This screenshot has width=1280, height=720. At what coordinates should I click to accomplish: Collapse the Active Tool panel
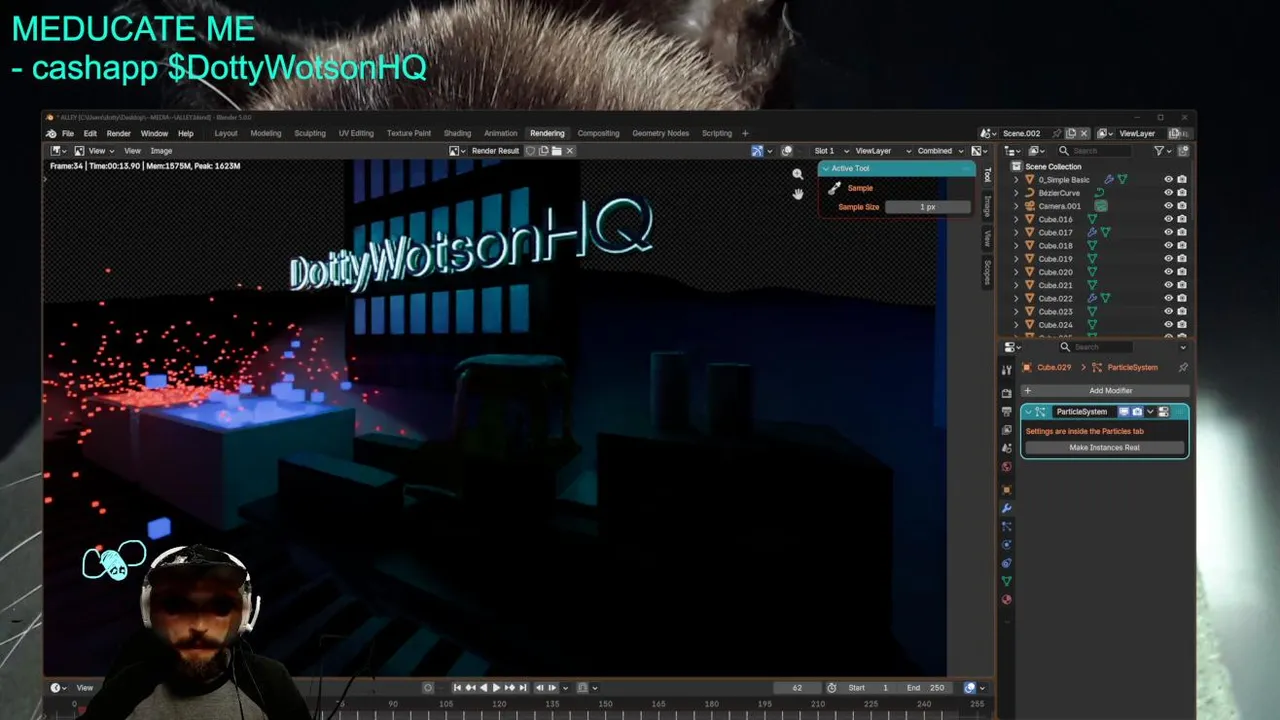[x=825, y=168]
